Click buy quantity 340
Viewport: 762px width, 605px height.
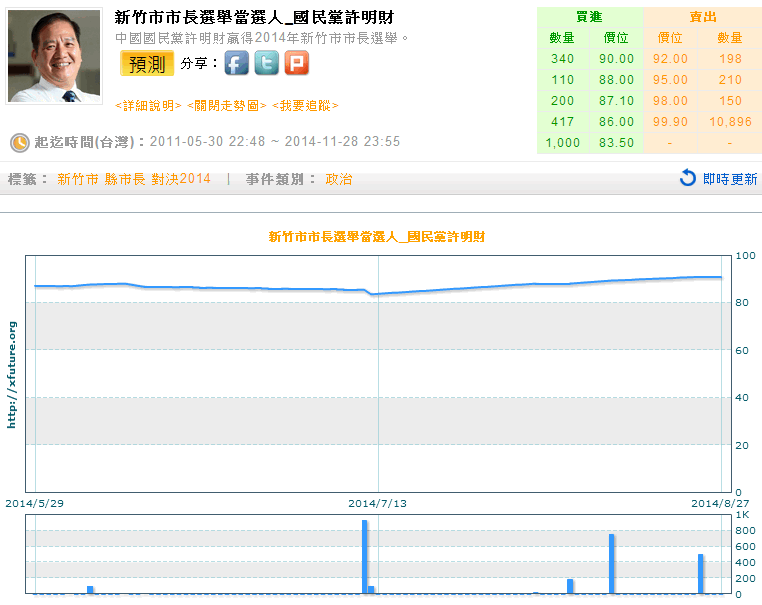point(562,59)
